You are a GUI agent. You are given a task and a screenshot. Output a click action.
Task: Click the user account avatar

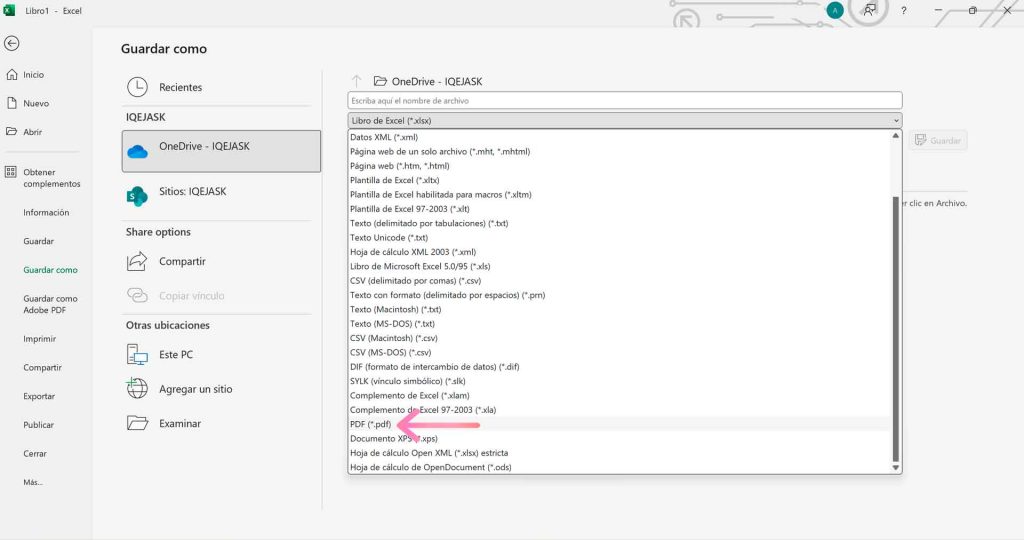point(835,10)
